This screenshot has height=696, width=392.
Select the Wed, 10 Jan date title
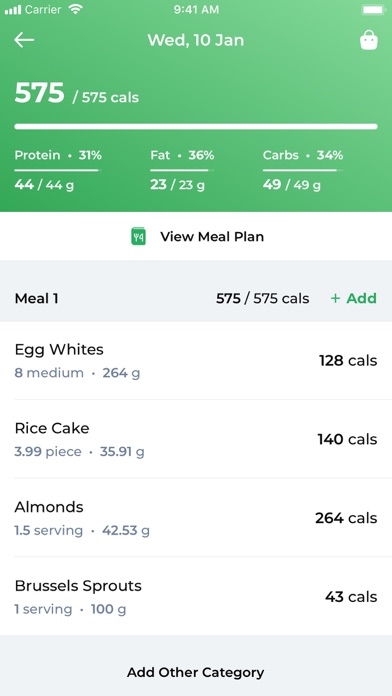tap(196, 40)
